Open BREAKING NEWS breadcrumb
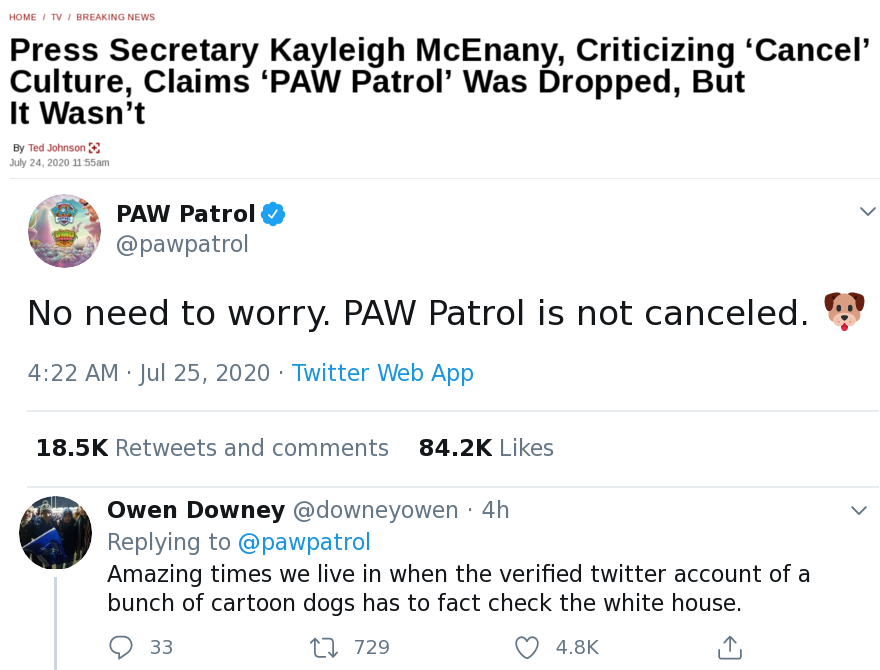 [115, 17]
